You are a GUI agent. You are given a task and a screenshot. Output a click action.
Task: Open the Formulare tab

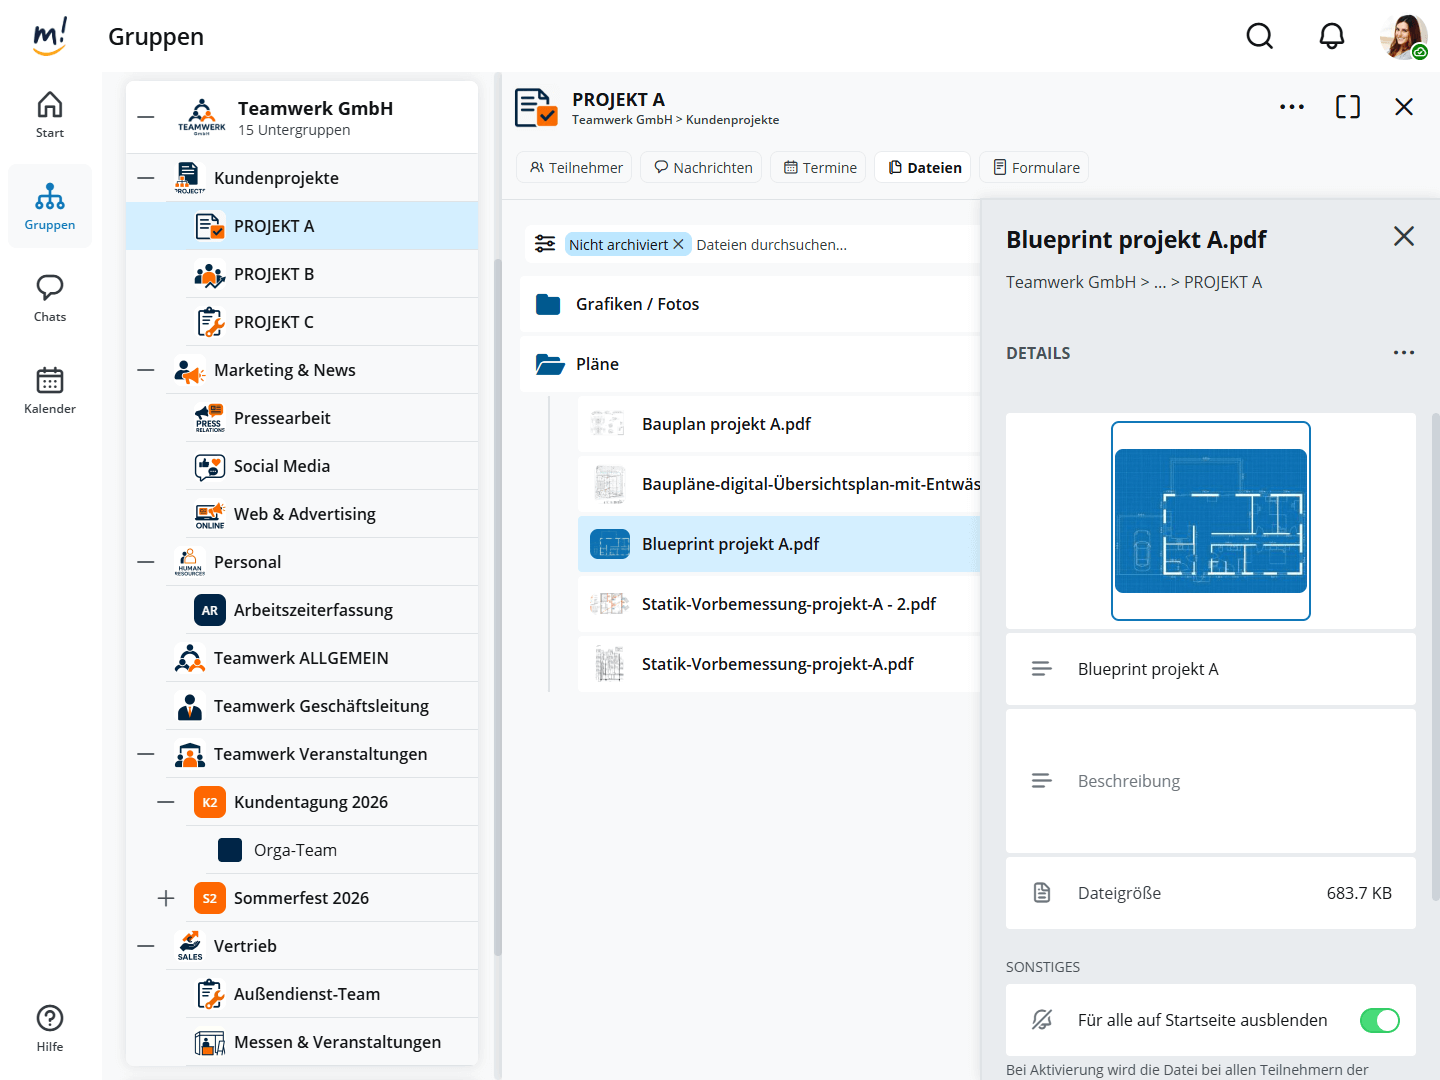click(x=1035, y=168)
